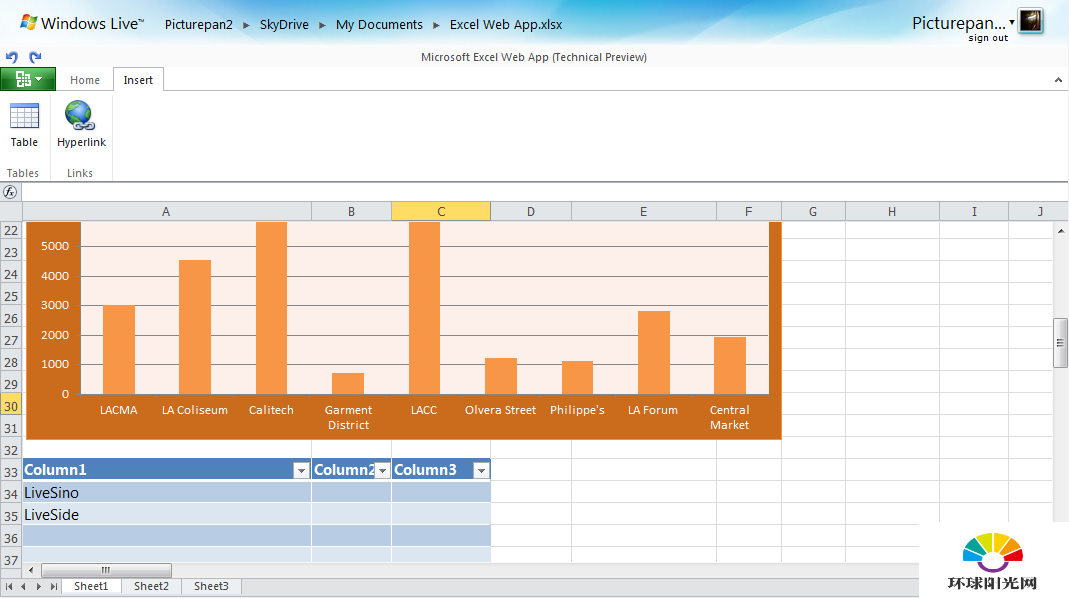Viewport: 1069px width, 599px height.
Task: Click the Undo arrow icon
Action: click(x=12, y=57)
